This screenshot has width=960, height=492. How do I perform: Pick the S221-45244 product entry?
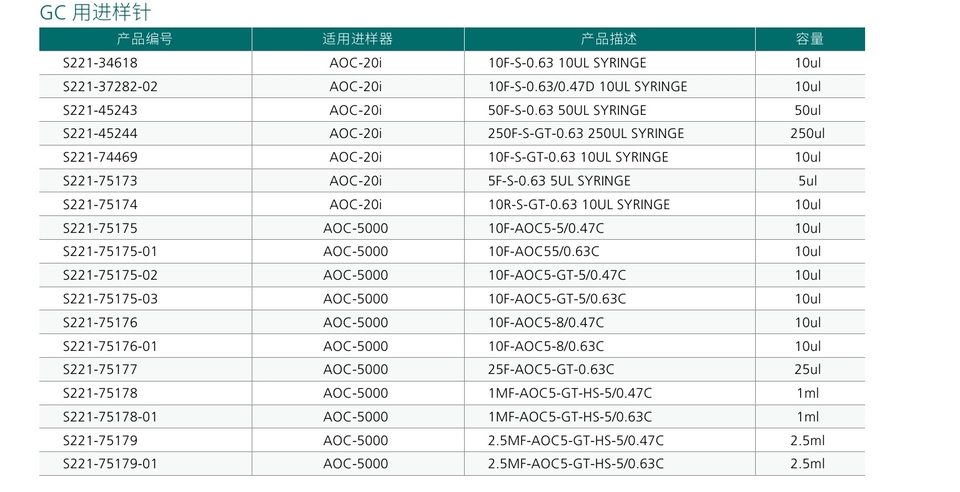(100, 133)
